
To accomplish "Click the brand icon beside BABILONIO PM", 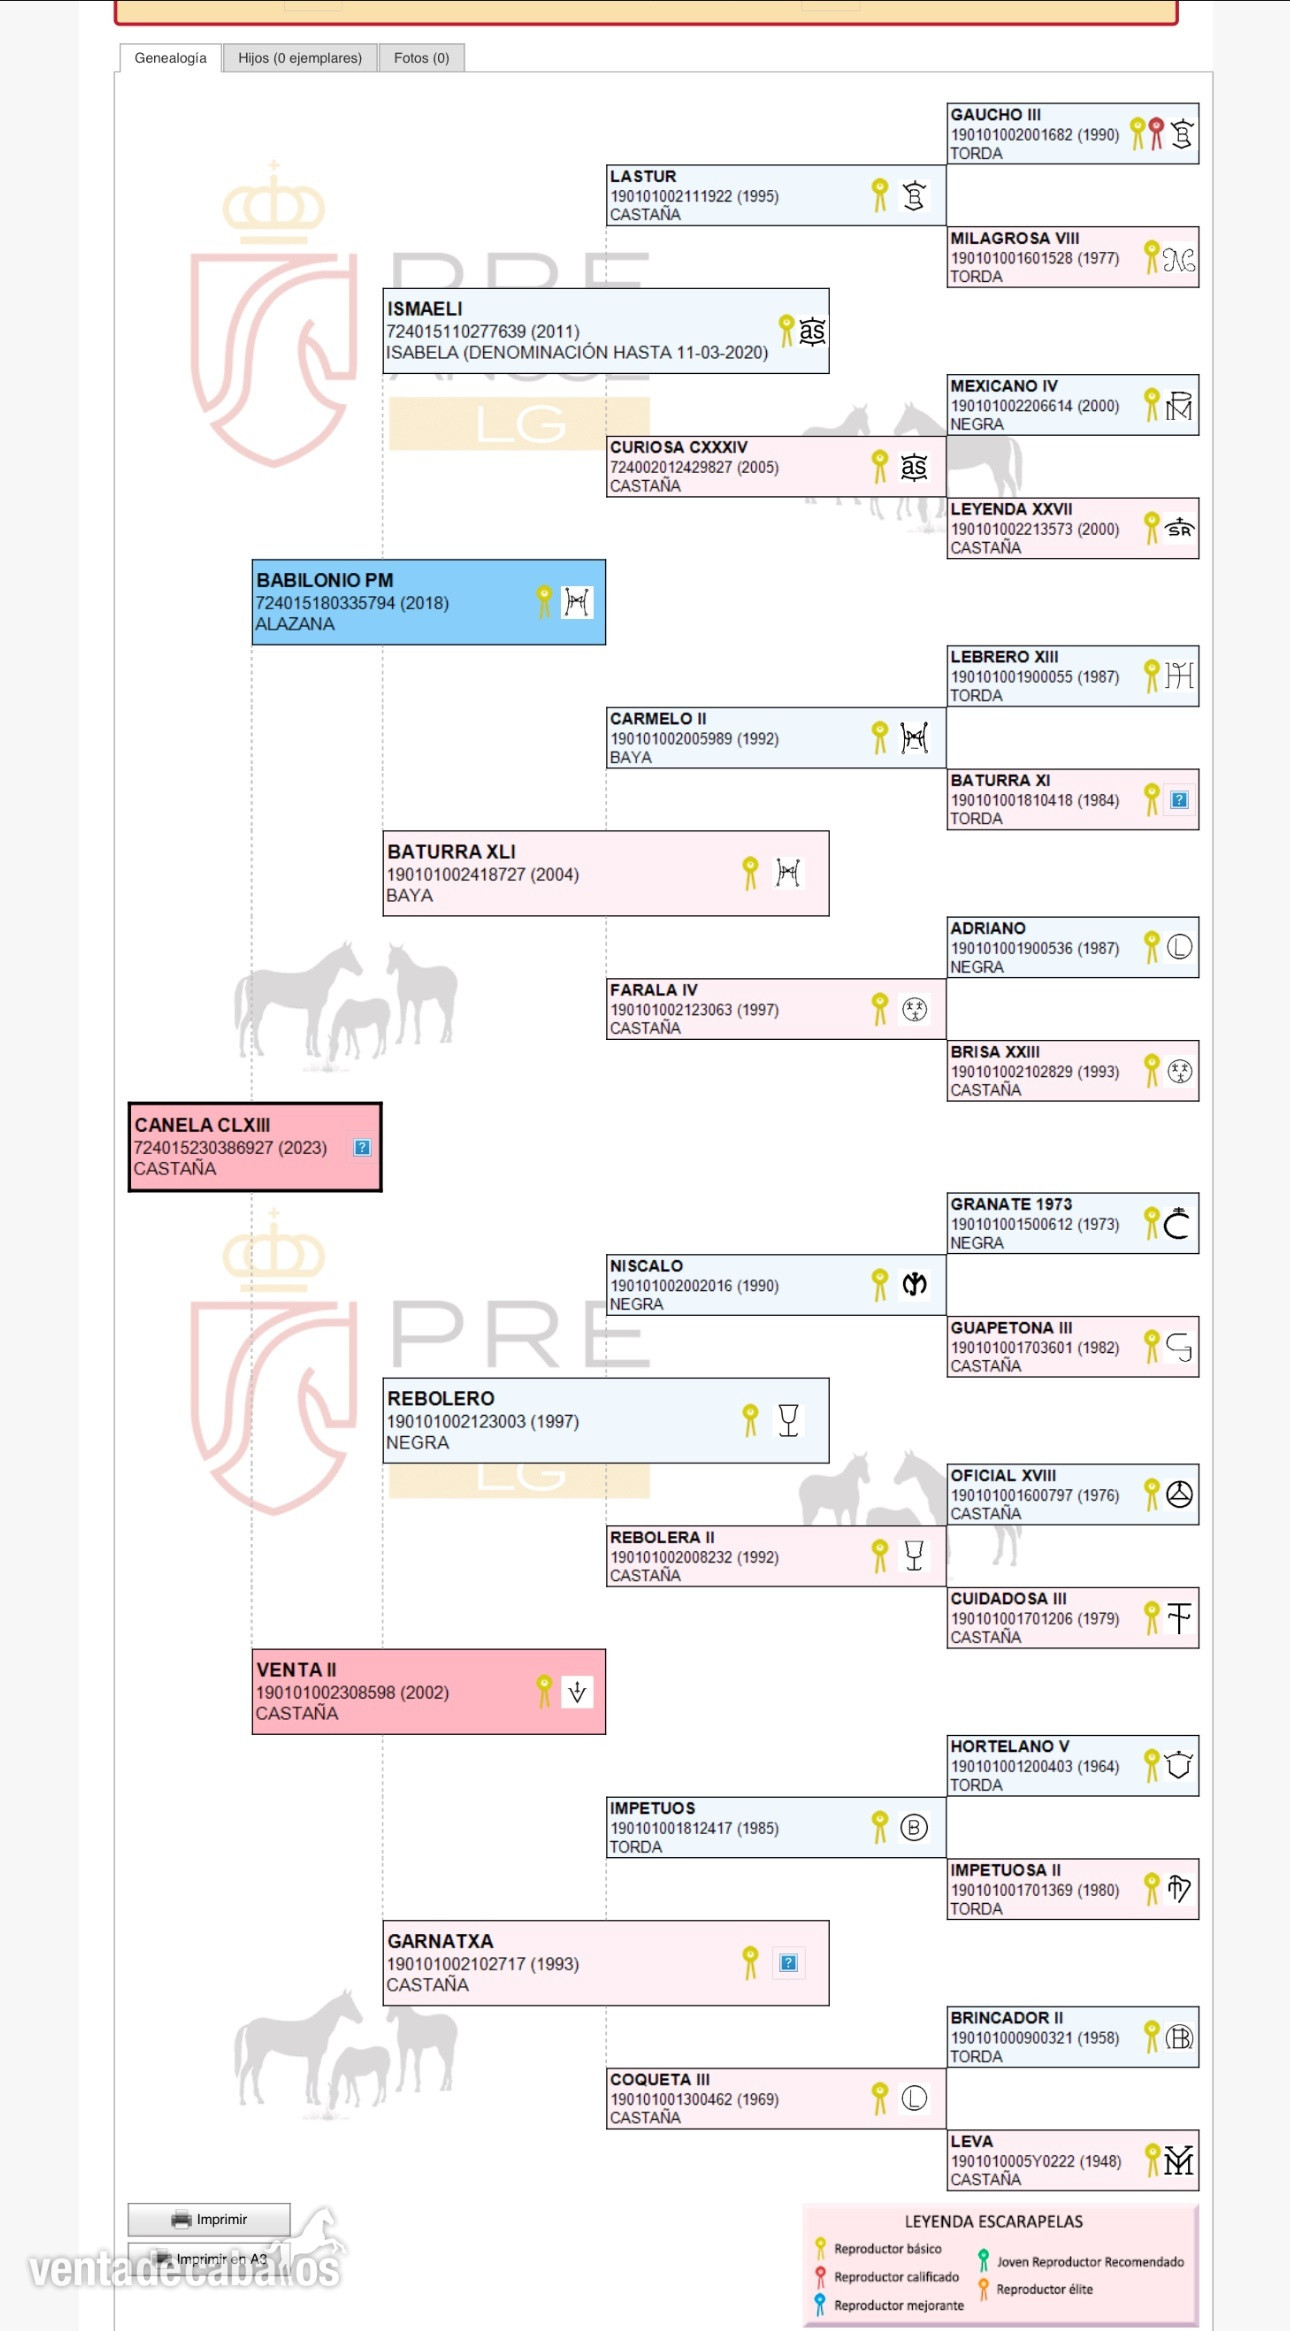I will click(x=577, y=602).
